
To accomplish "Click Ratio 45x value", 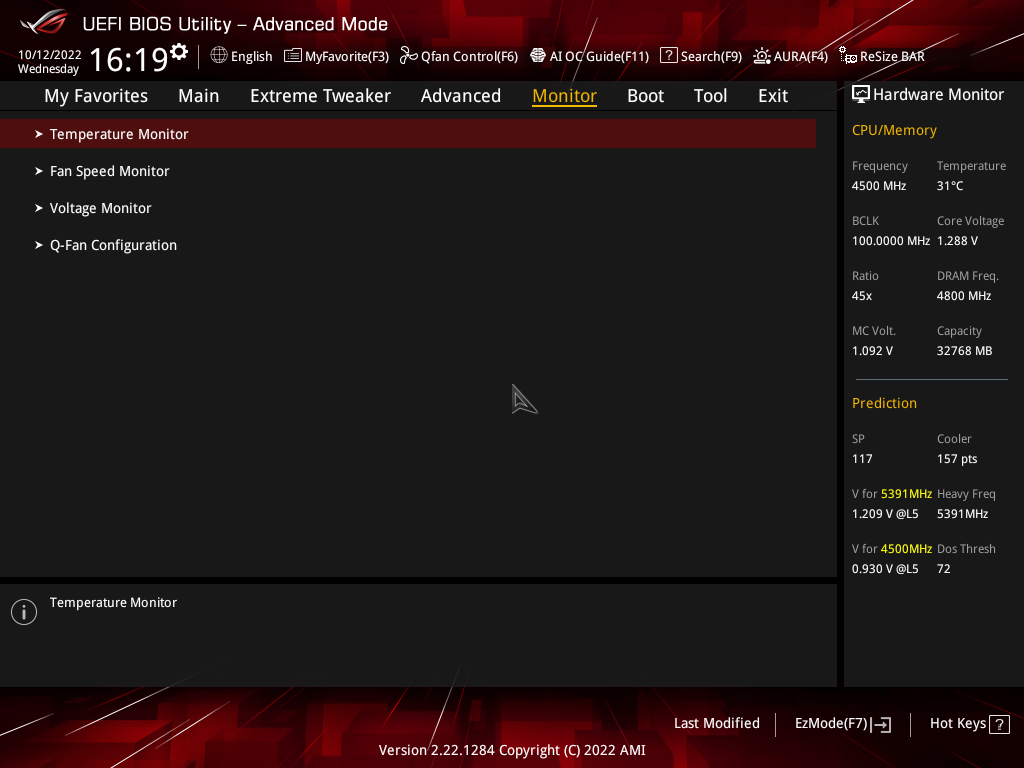I will (862, 296).
